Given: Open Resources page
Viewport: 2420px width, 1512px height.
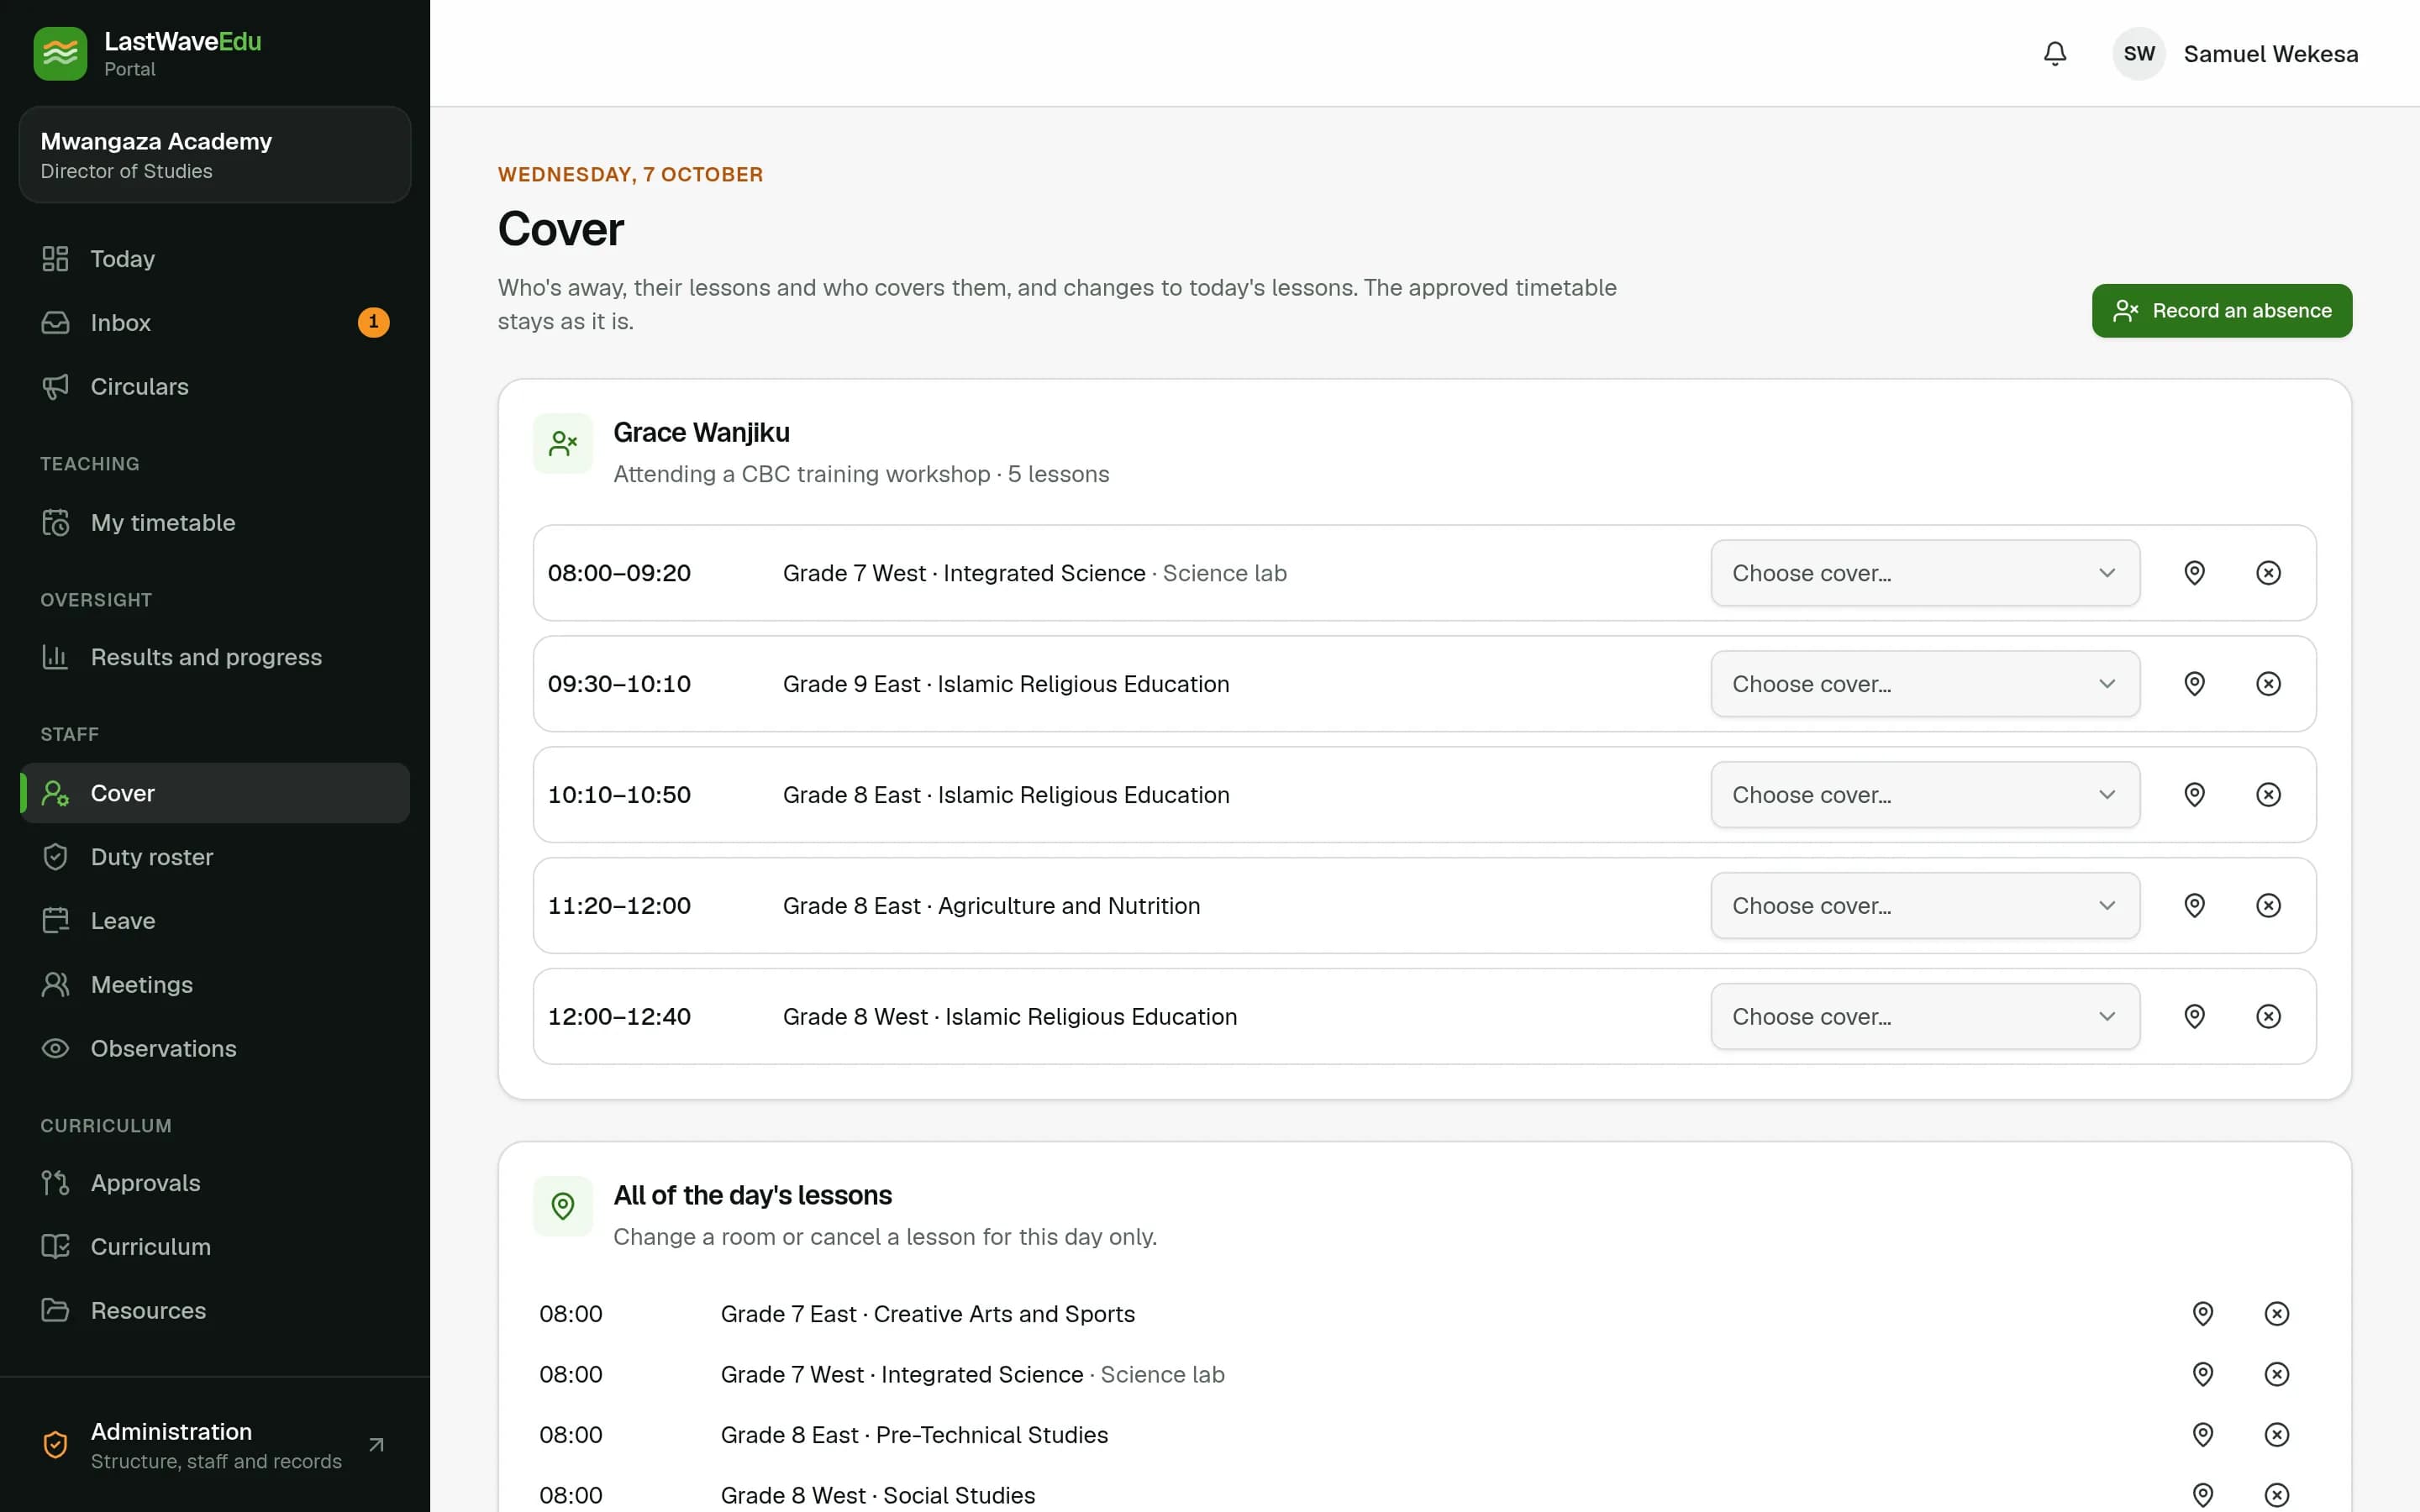Looking at the screenshot, I should (x=215, y=1311).
